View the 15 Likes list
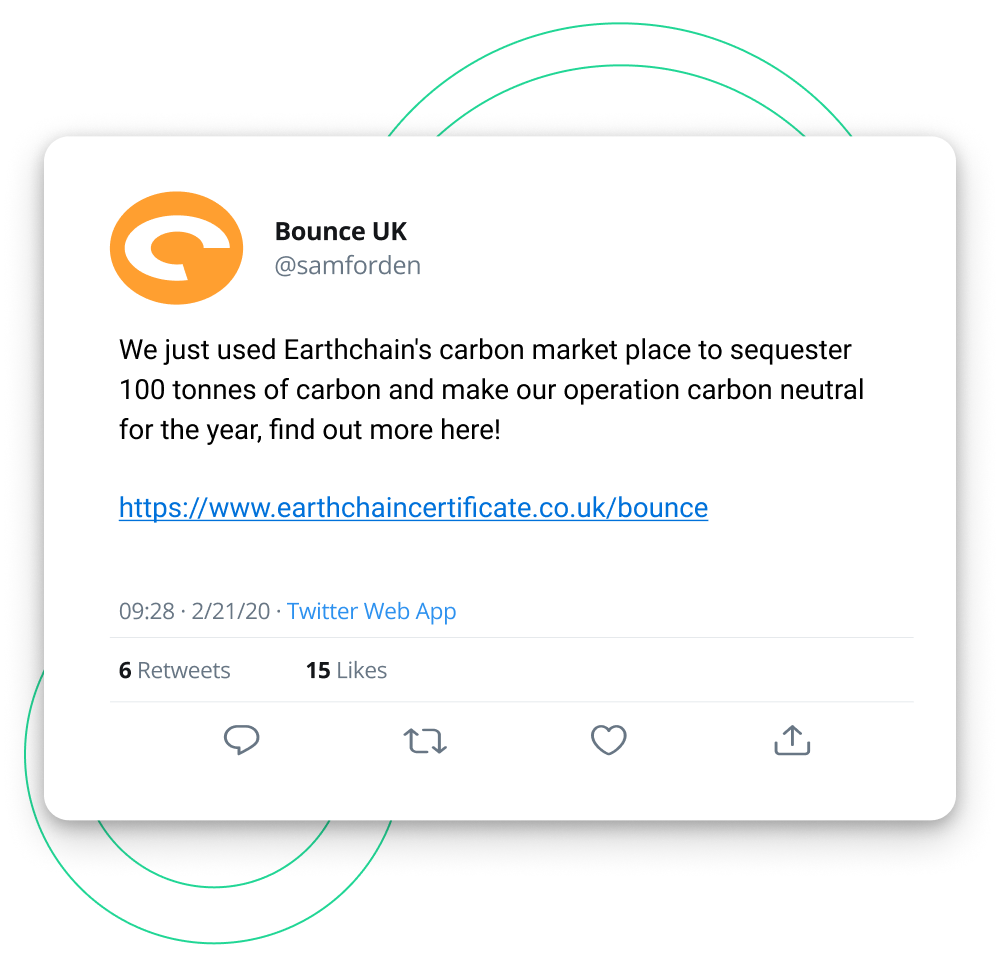 click(x=346, y=670)
